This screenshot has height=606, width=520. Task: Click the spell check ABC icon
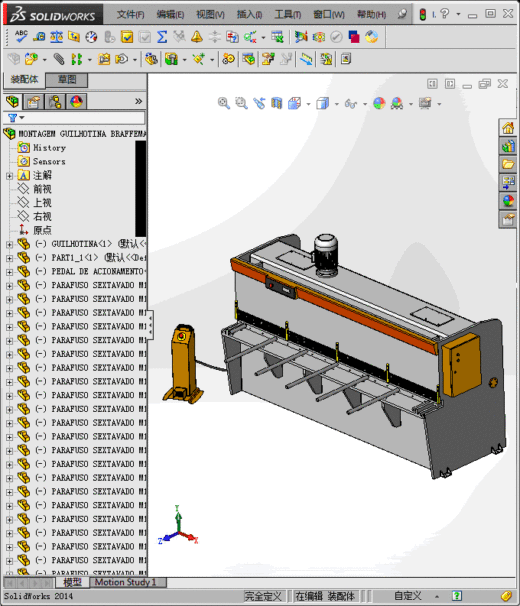tap(21, 37)
